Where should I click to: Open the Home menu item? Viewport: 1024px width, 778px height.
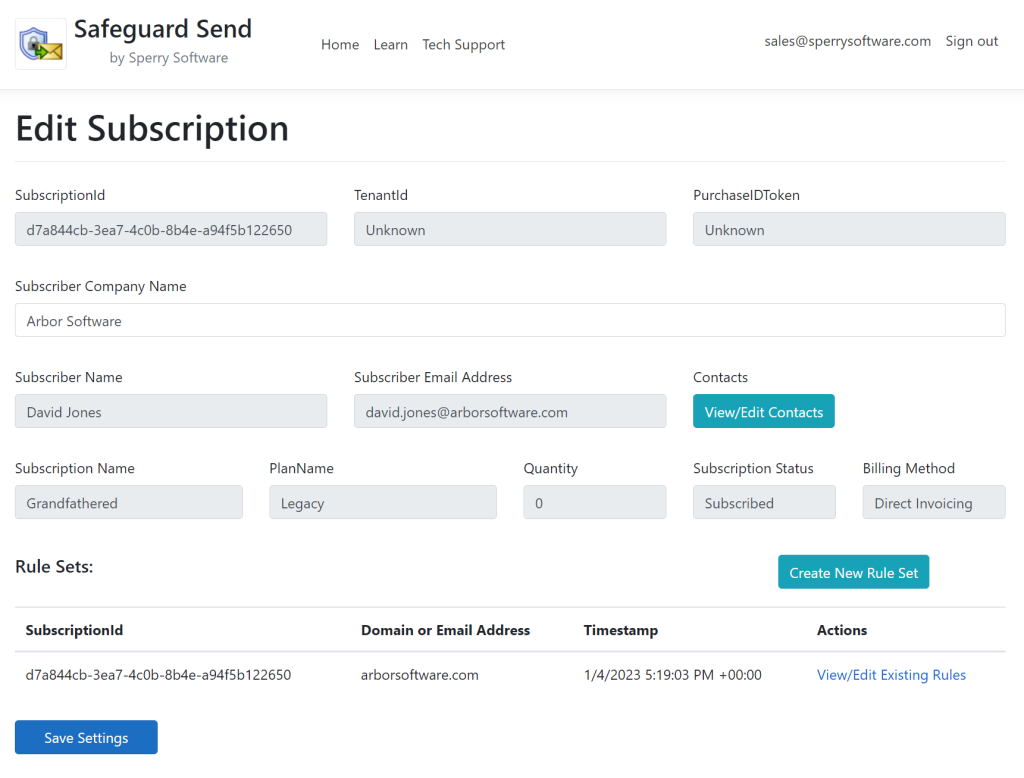point(340,44)
